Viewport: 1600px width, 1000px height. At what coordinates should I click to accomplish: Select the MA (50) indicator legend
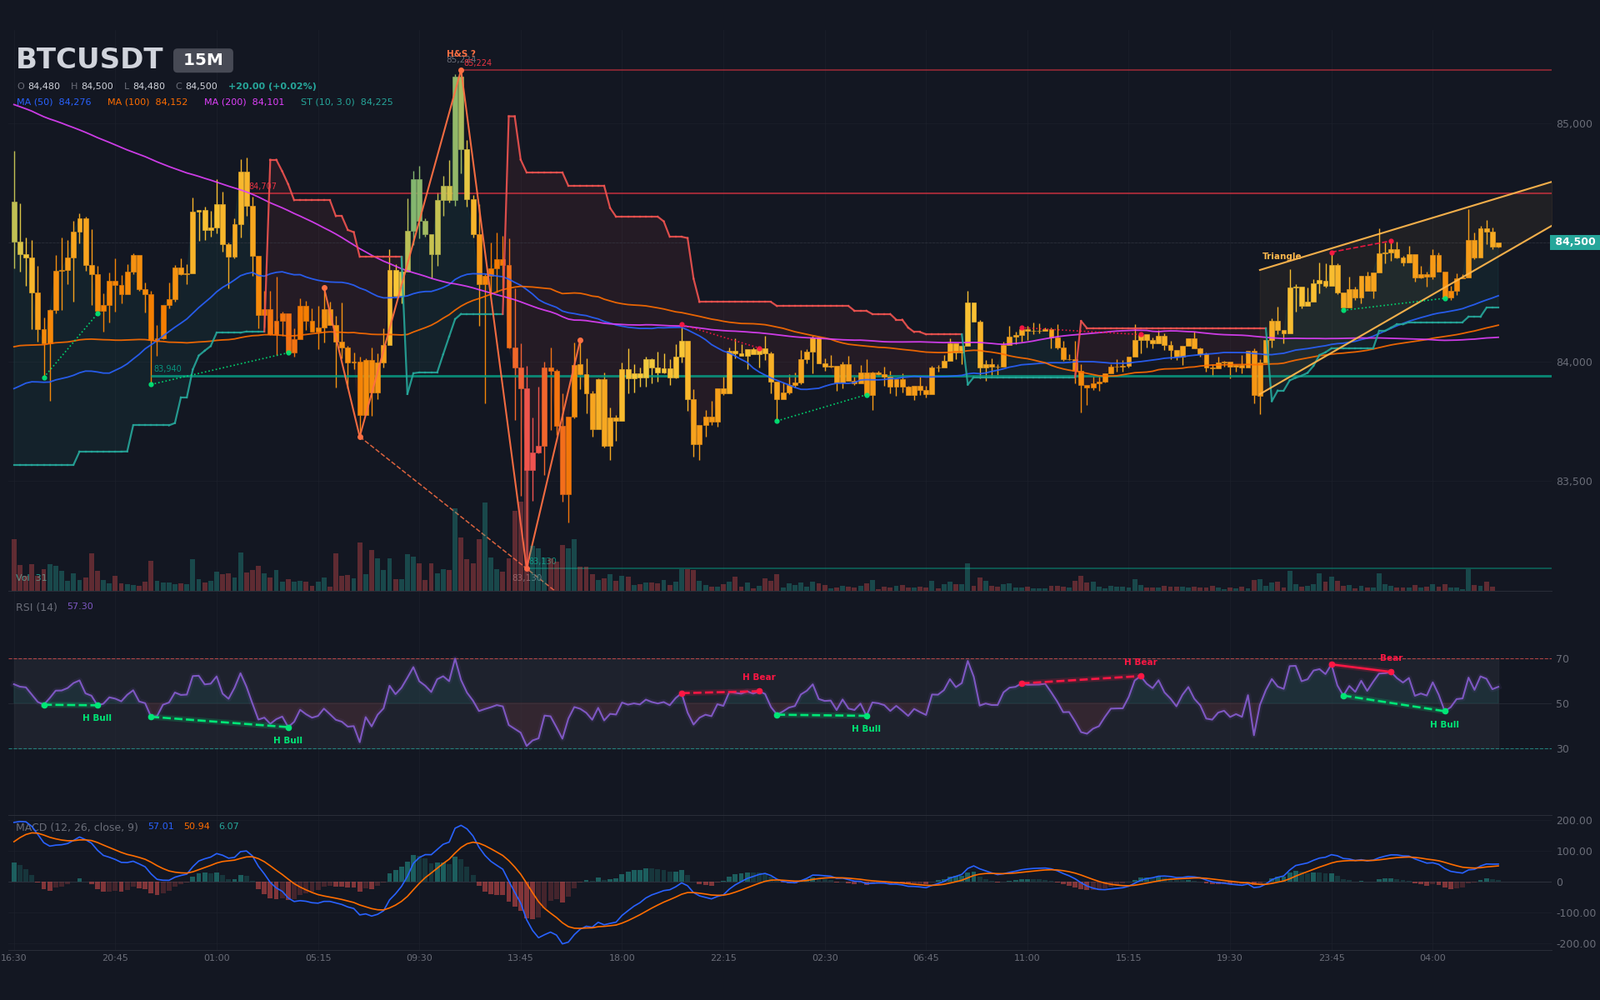(x=54, y=102)
